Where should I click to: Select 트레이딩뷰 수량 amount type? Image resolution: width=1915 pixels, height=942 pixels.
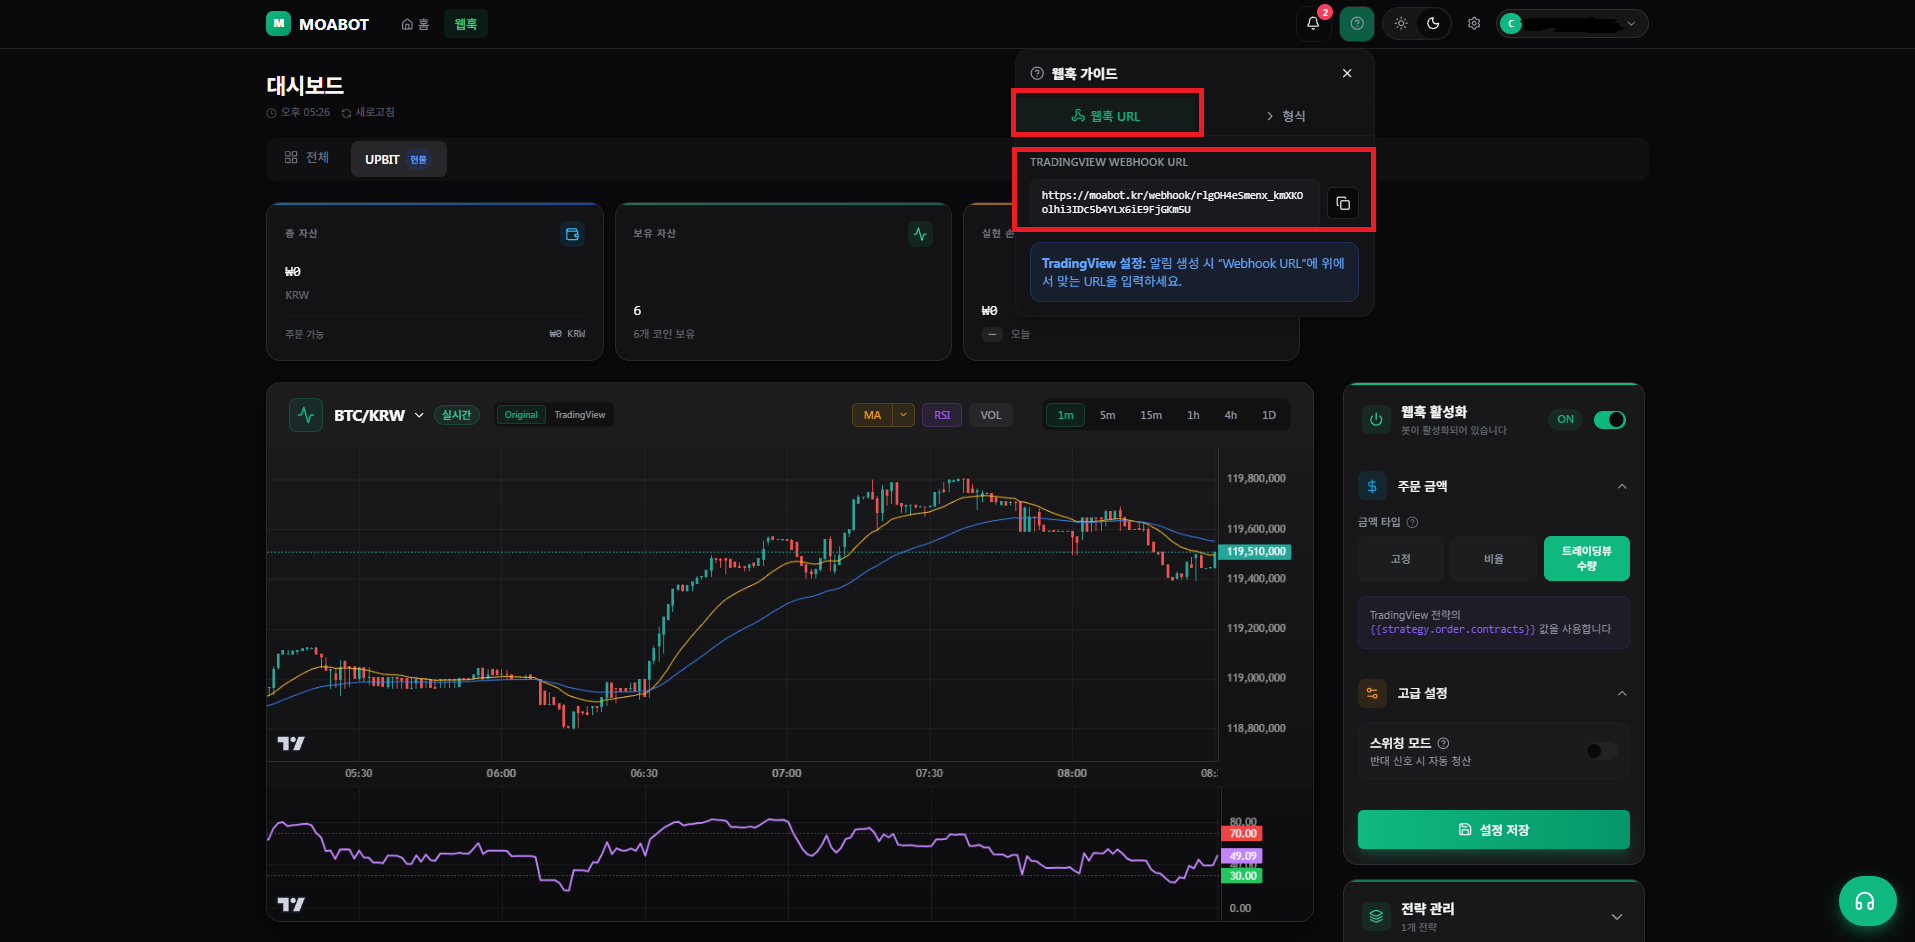1587,559
